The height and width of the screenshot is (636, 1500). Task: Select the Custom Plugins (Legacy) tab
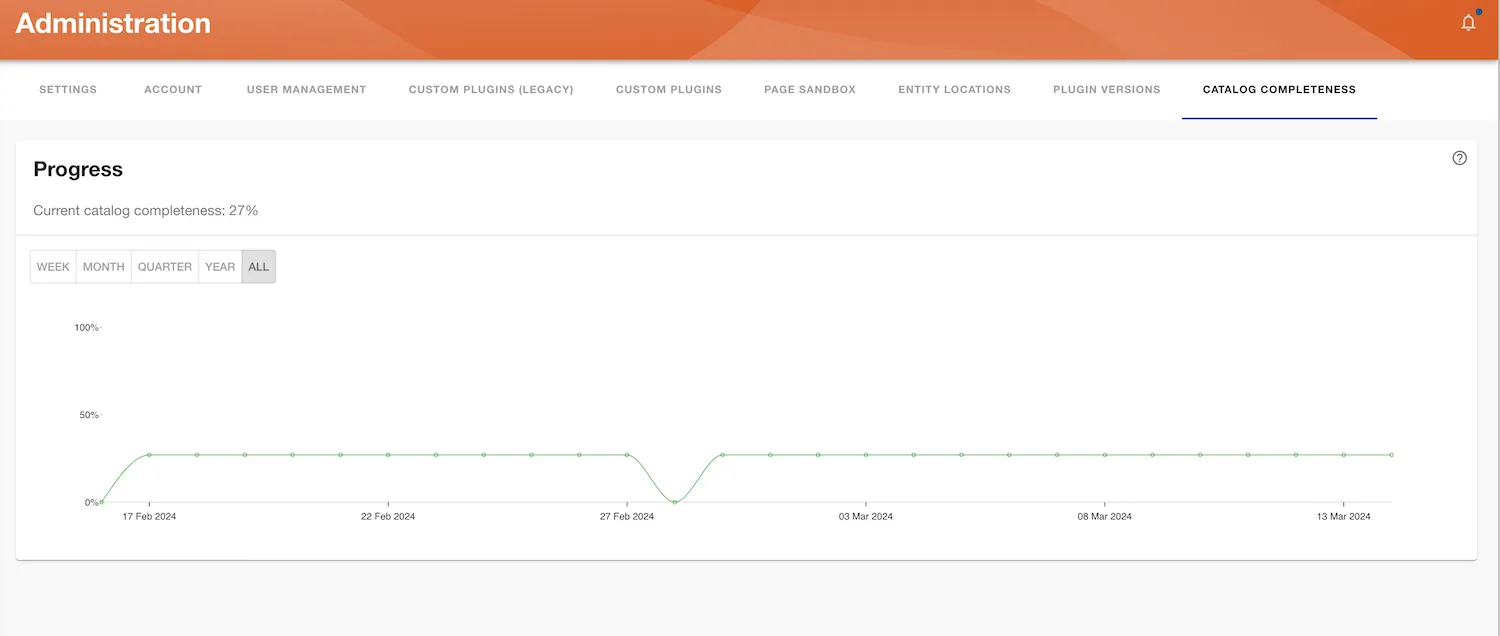[x=491, y=89]
